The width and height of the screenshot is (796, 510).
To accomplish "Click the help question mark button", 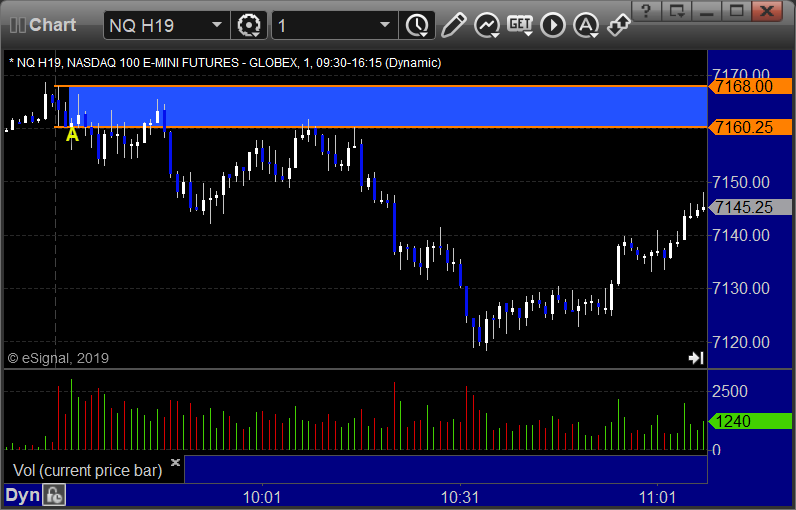I will [646, 11].
